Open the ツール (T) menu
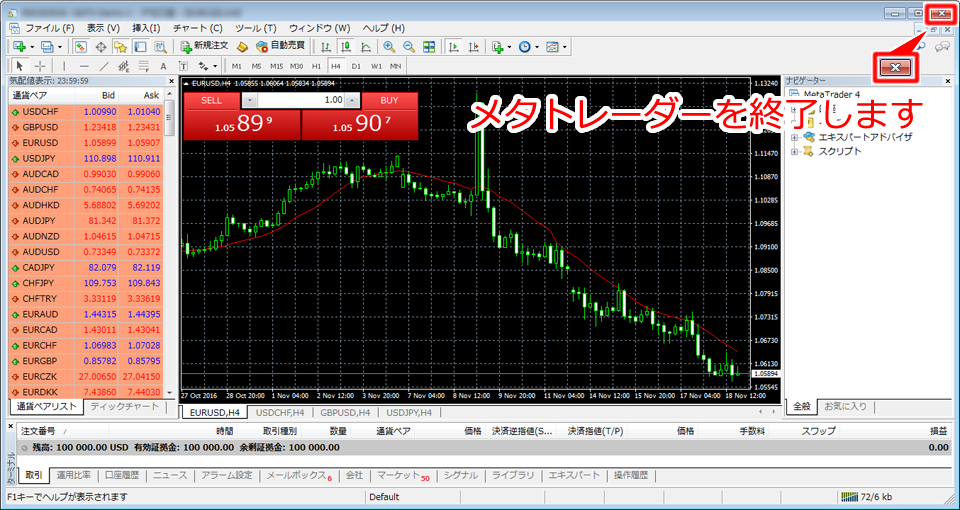The image size is (960, 510). (255, 28)
